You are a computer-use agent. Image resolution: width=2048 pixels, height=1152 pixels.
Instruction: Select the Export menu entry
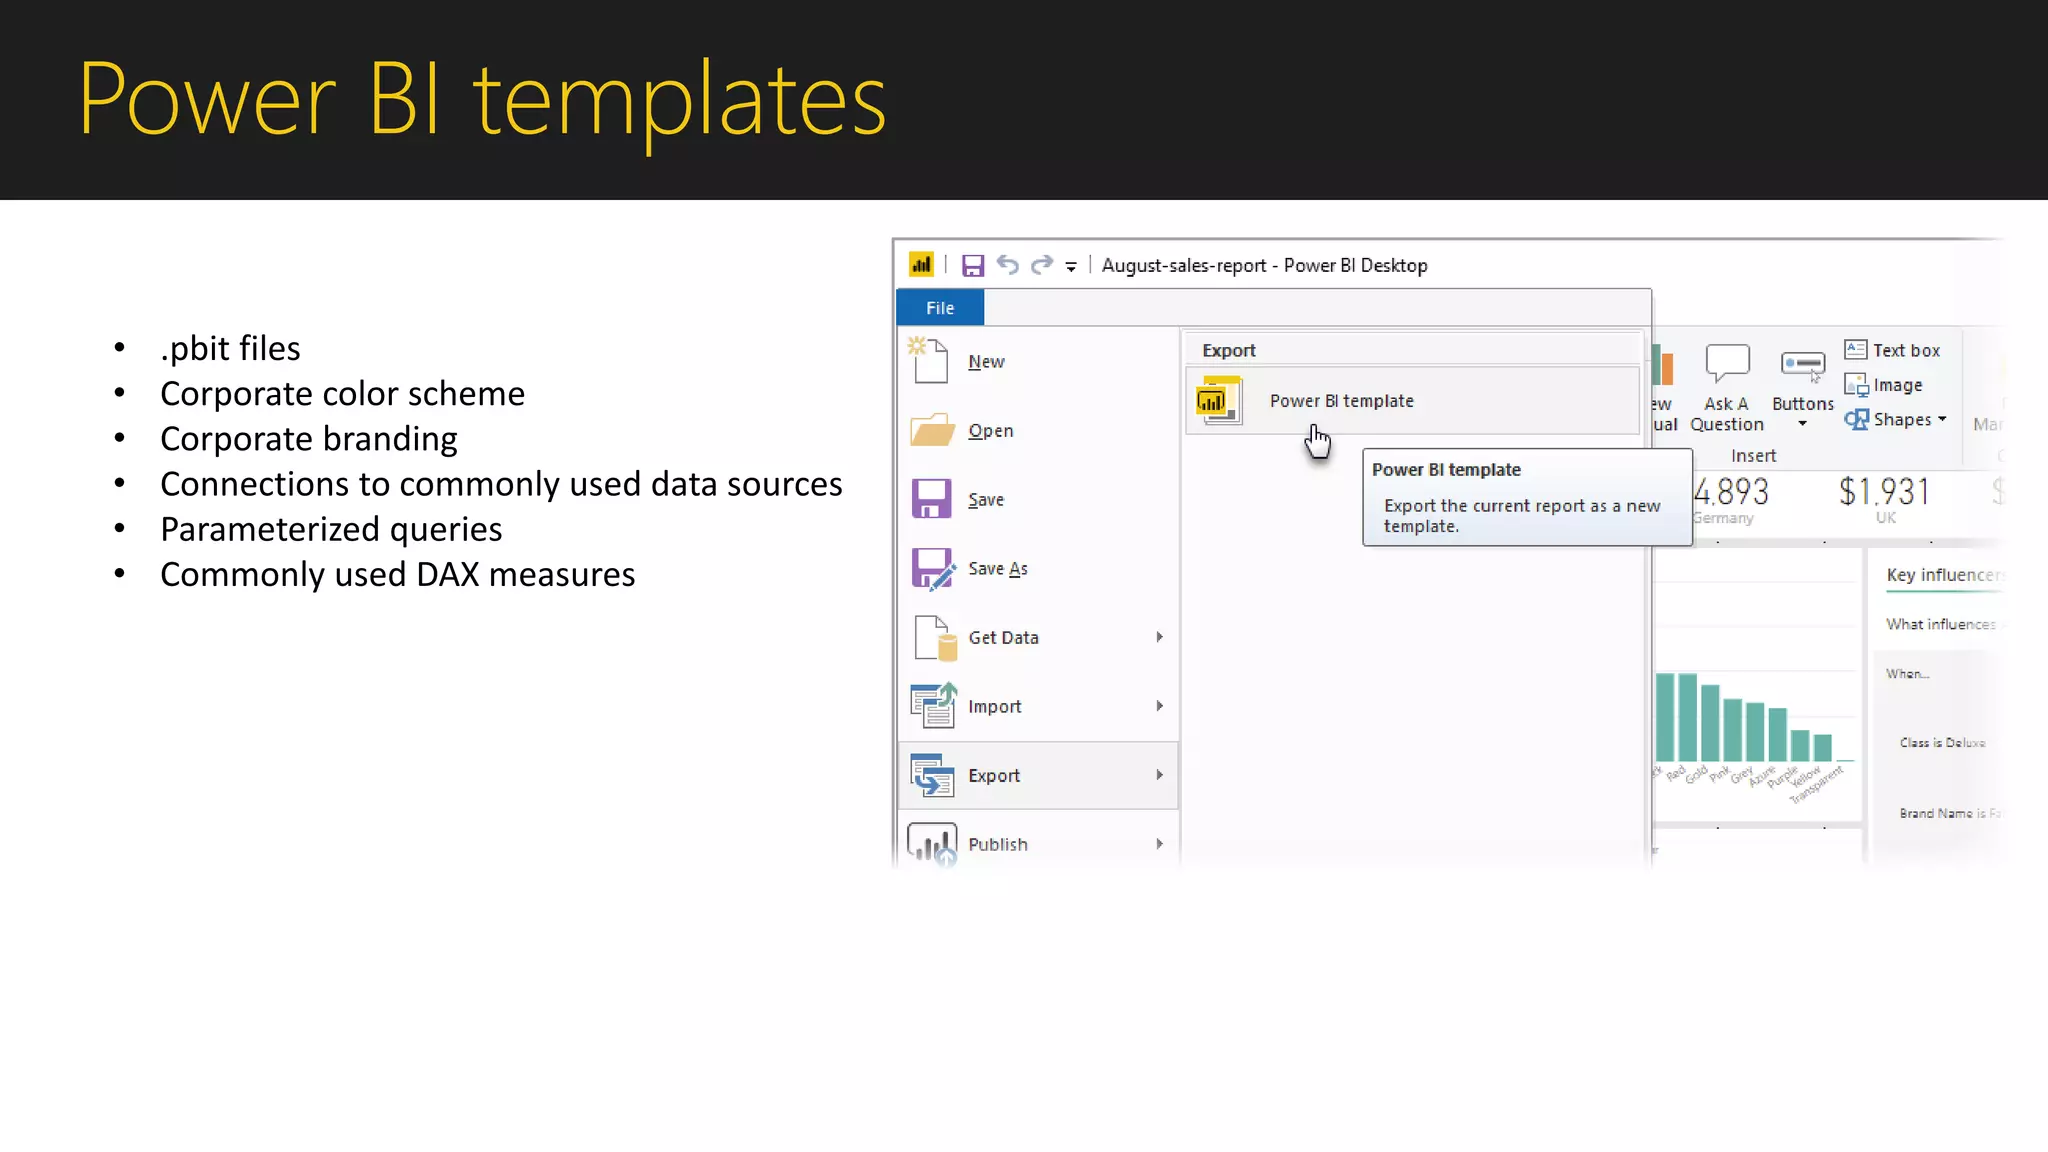pos(1038,775)
